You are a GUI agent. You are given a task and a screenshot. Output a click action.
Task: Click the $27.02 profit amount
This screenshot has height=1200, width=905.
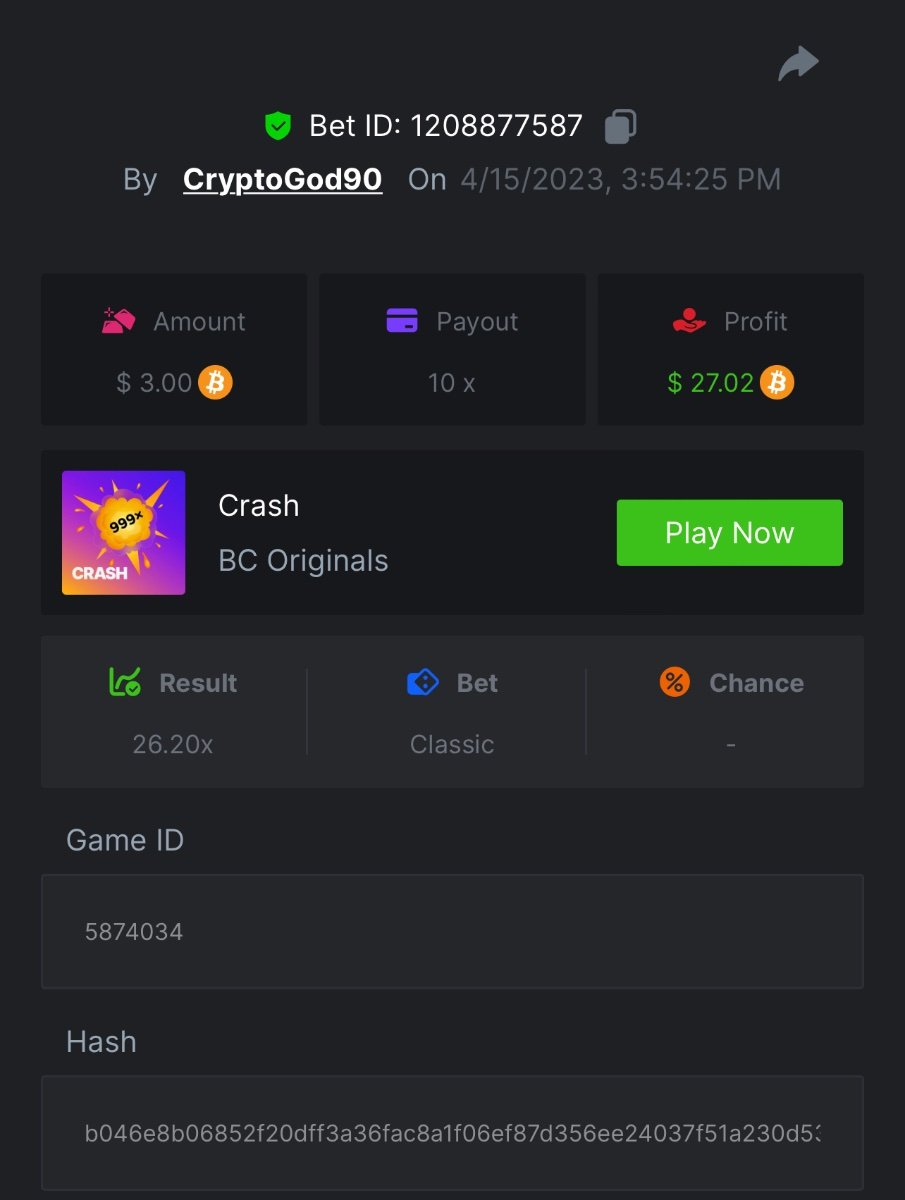click(710, 383)
